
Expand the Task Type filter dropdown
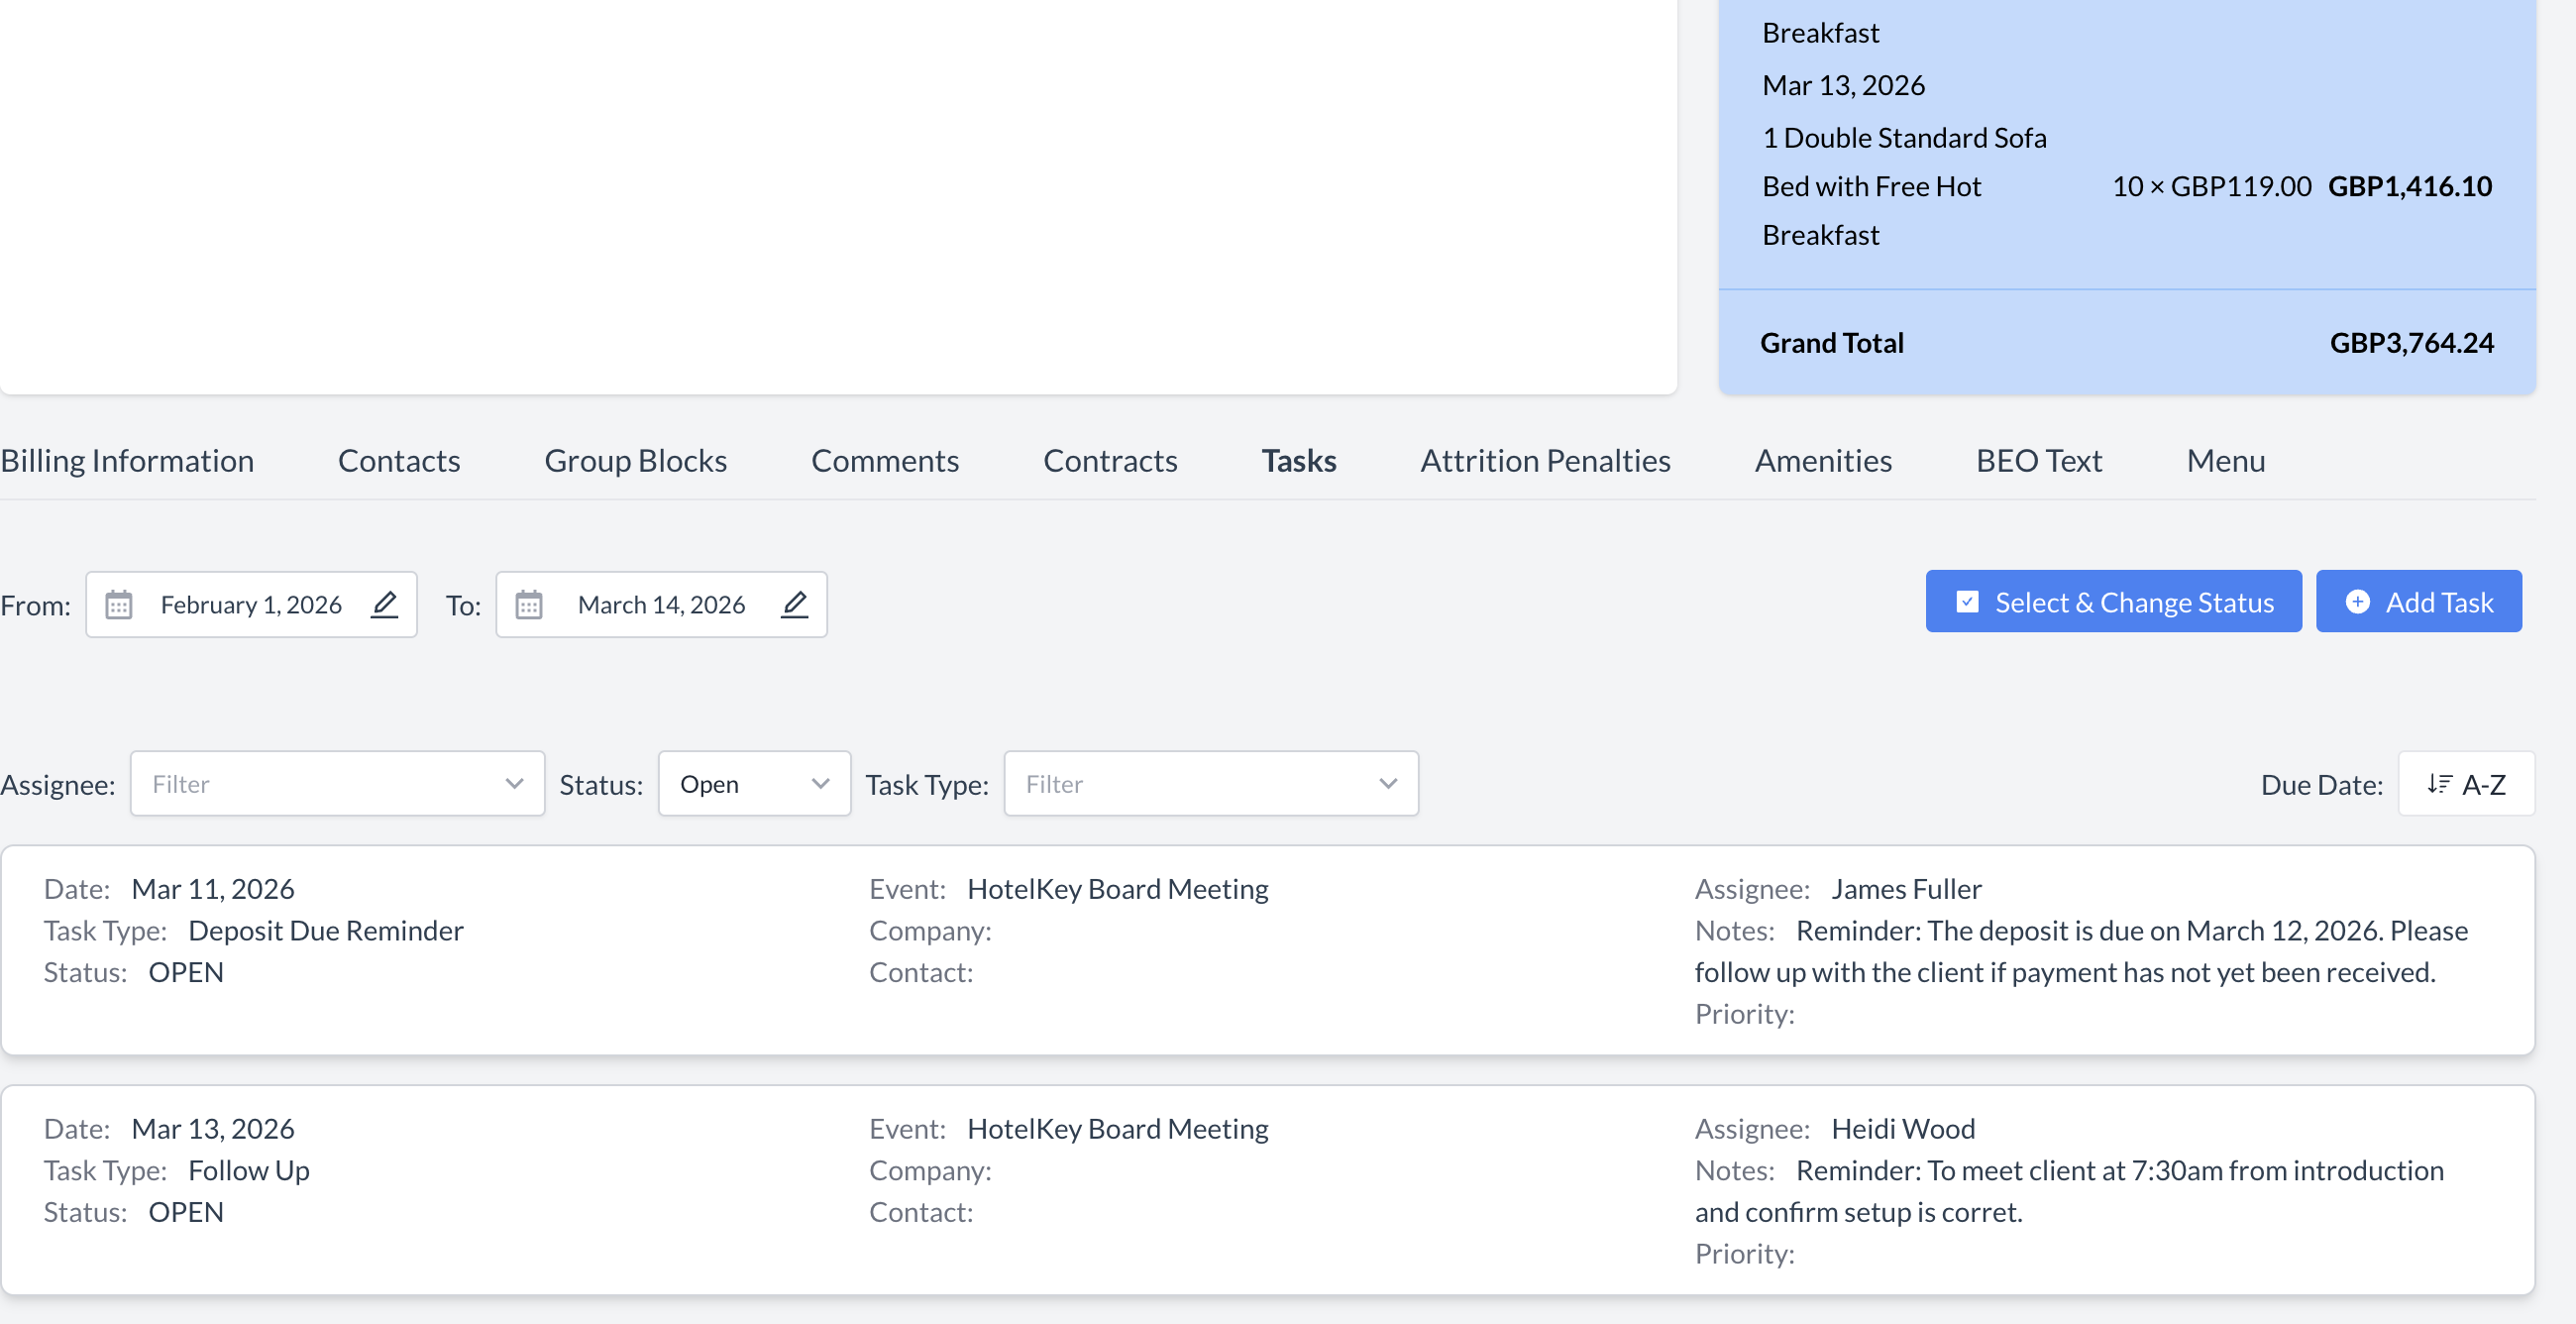(1210, 784)
